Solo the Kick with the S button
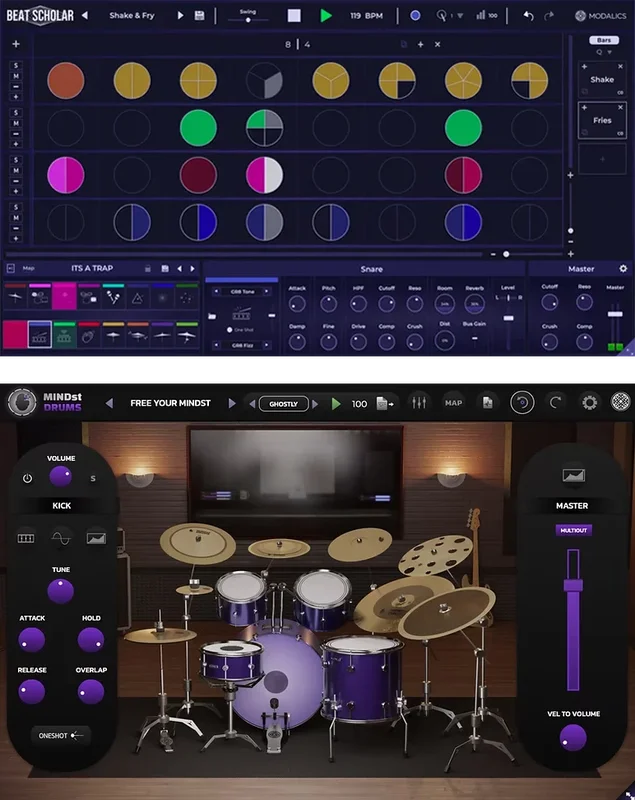This screenshot has height=800, width=635. 93,478
